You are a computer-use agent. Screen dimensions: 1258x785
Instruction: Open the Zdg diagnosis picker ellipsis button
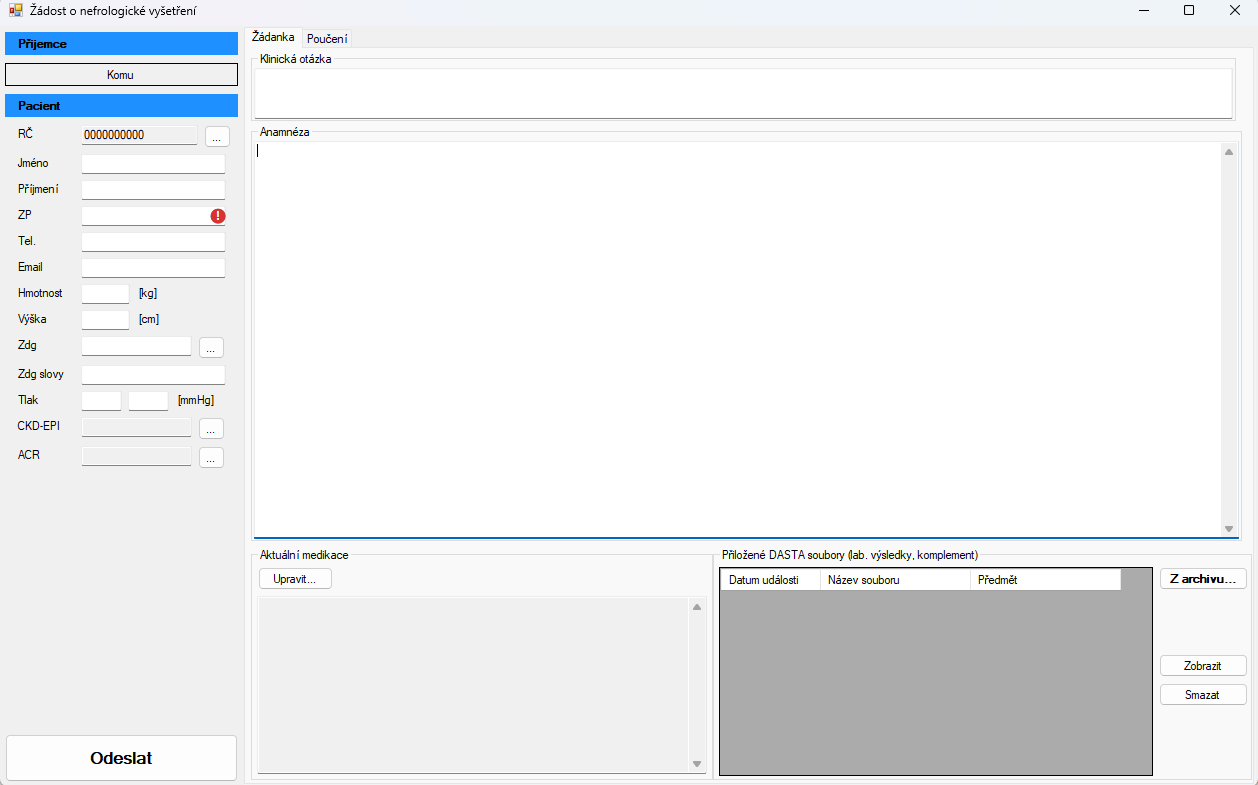[211, 348]
